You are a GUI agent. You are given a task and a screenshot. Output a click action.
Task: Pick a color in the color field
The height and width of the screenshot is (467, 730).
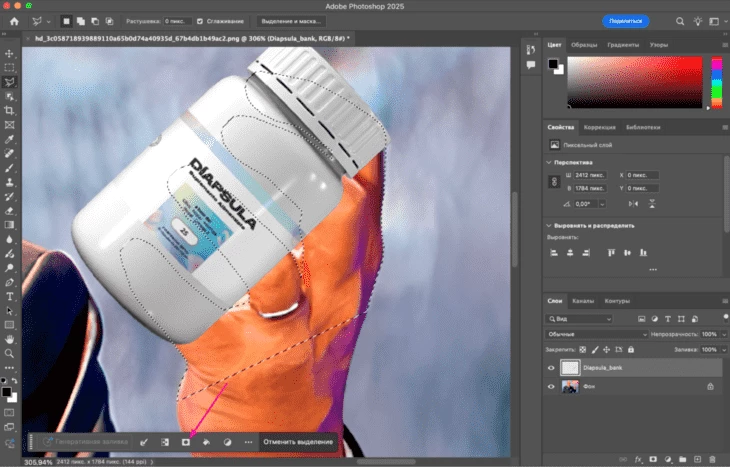coord(635,82)
